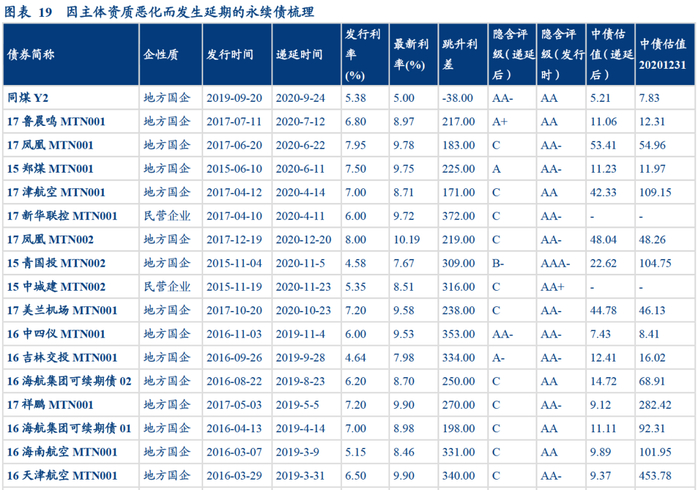Click deferral date 2020-9-24
This screenshot has height=490, width=700.
click(300, 98)
